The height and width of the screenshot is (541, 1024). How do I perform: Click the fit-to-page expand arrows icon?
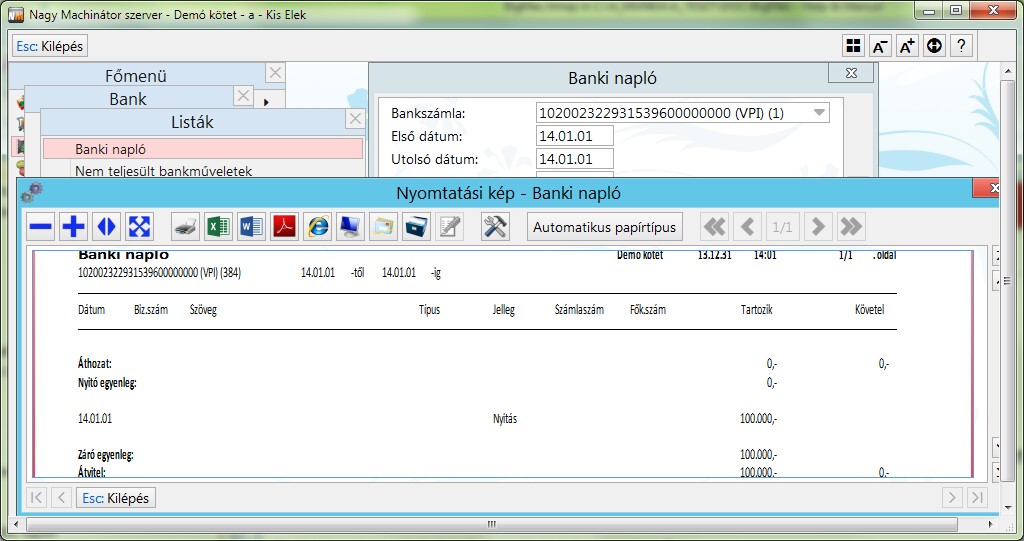(139, 227)
